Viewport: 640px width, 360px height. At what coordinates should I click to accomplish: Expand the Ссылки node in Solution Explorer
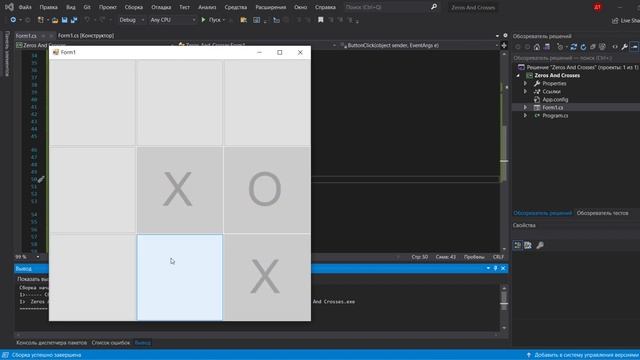[x=525, y=91]
